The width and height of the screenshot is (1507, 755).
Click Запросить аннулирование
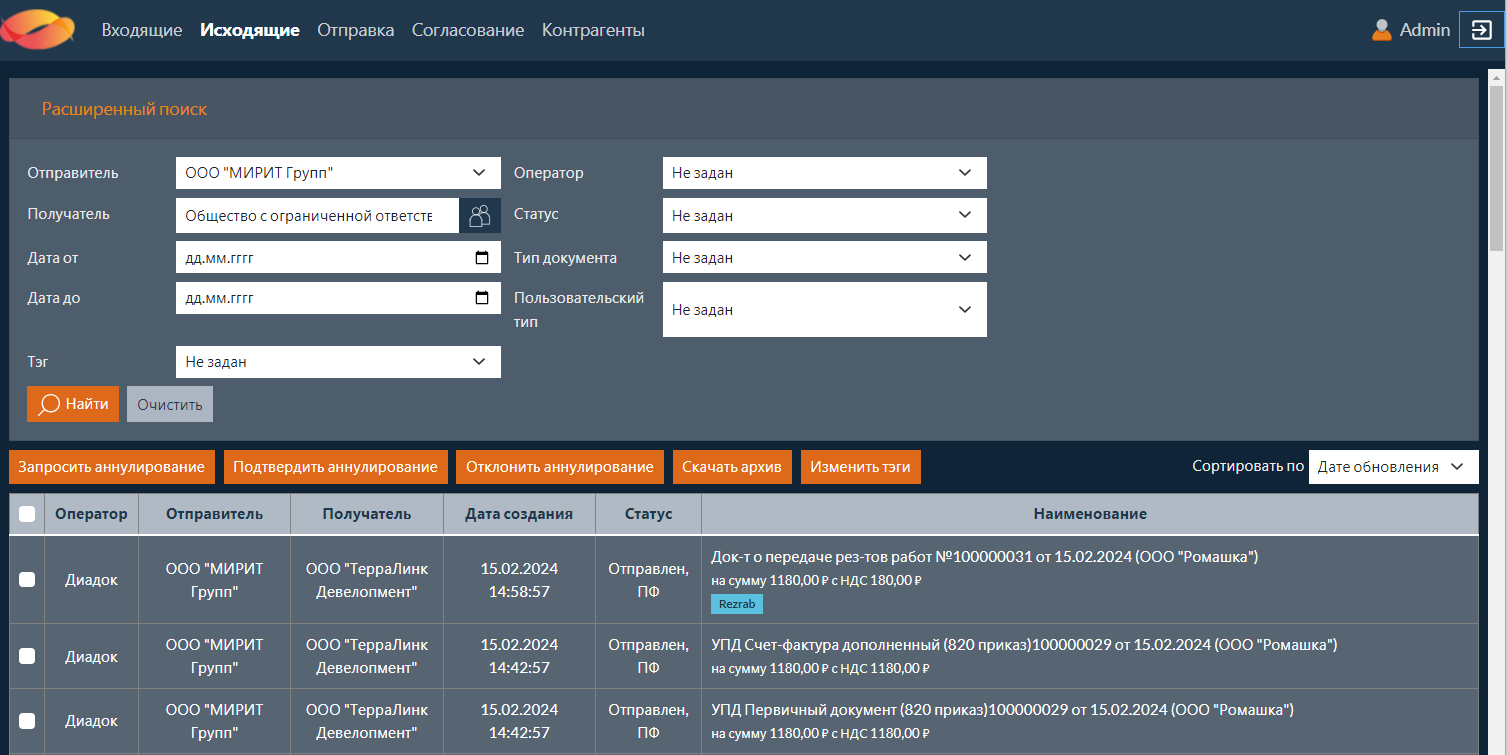pos(111,467)
